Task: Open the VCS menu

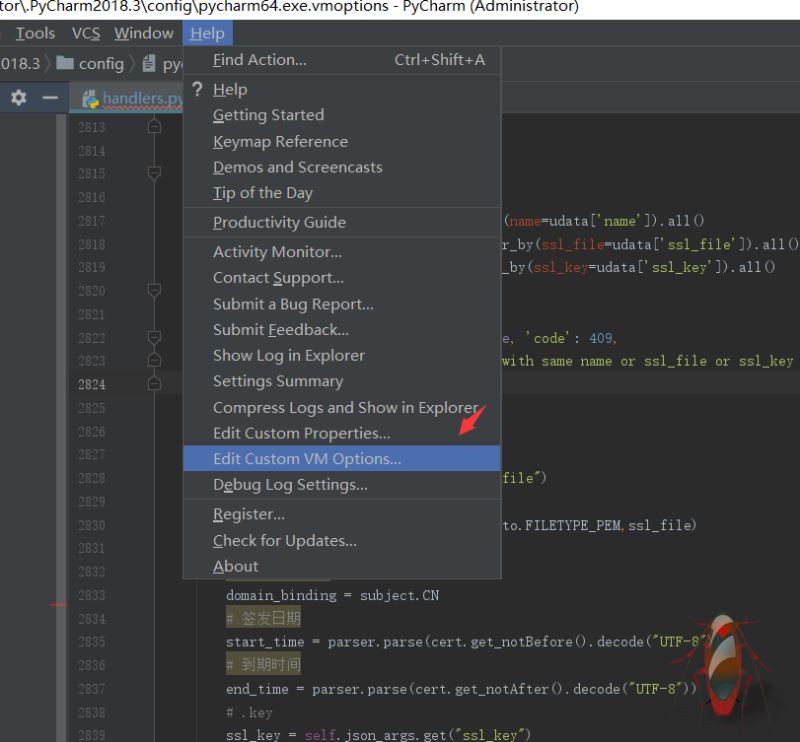Action: (x=86, y=33)
